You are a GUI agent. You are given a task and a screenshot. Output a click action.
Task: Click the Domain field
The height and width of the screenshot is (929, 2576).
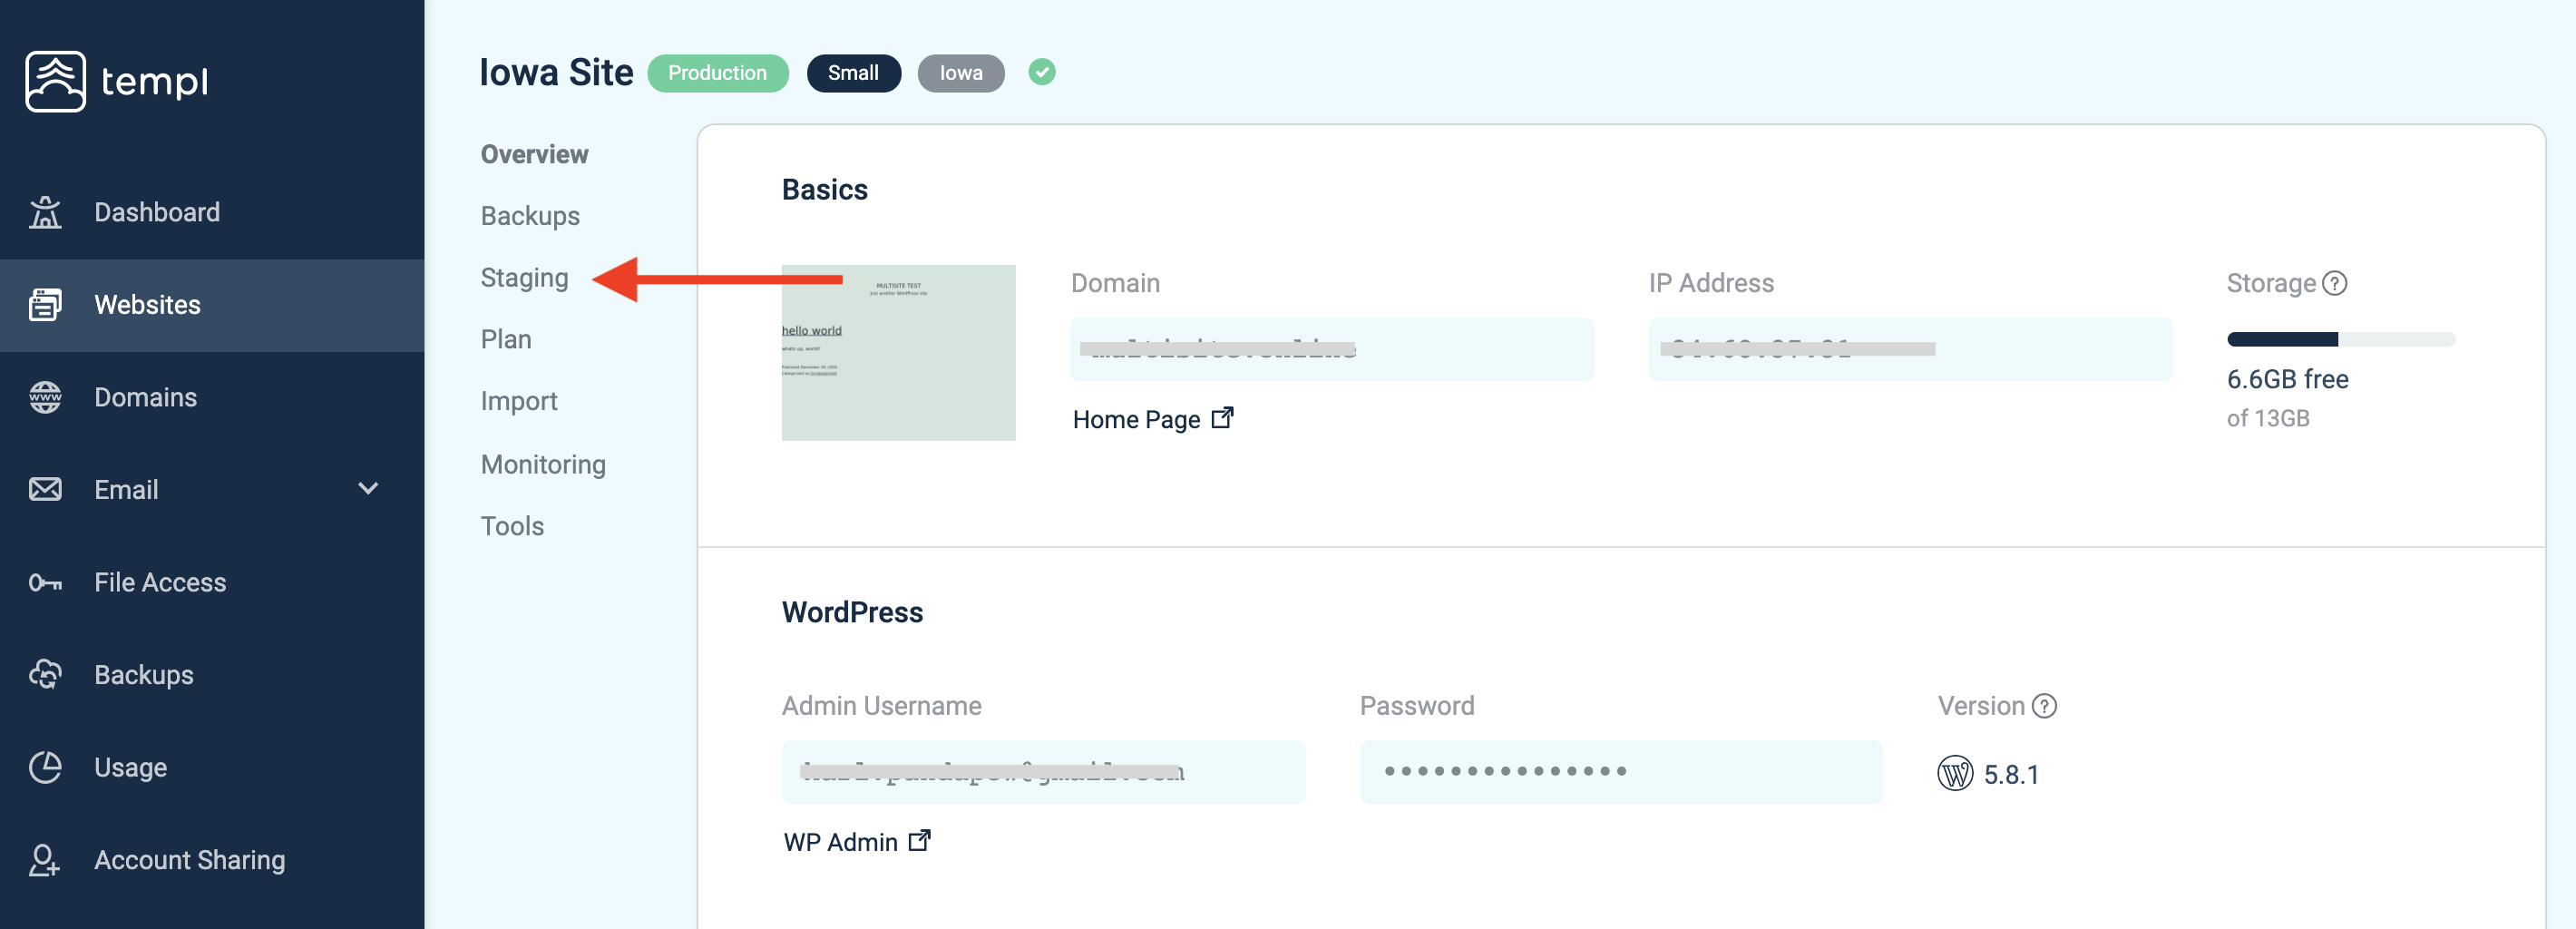click(x=1331, y=349)
